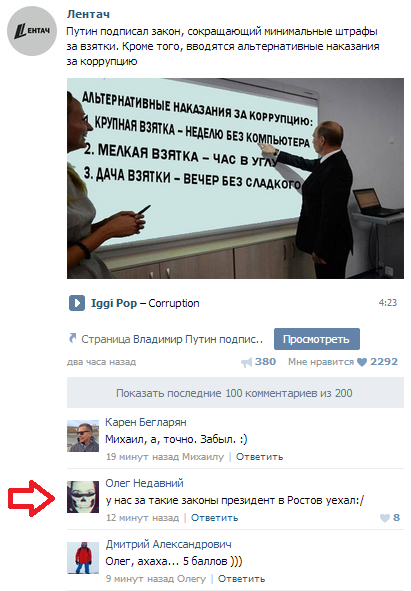Open Олег Недавний's skull avatar
This screenshot has width=411, height=591.
[83, 497]
